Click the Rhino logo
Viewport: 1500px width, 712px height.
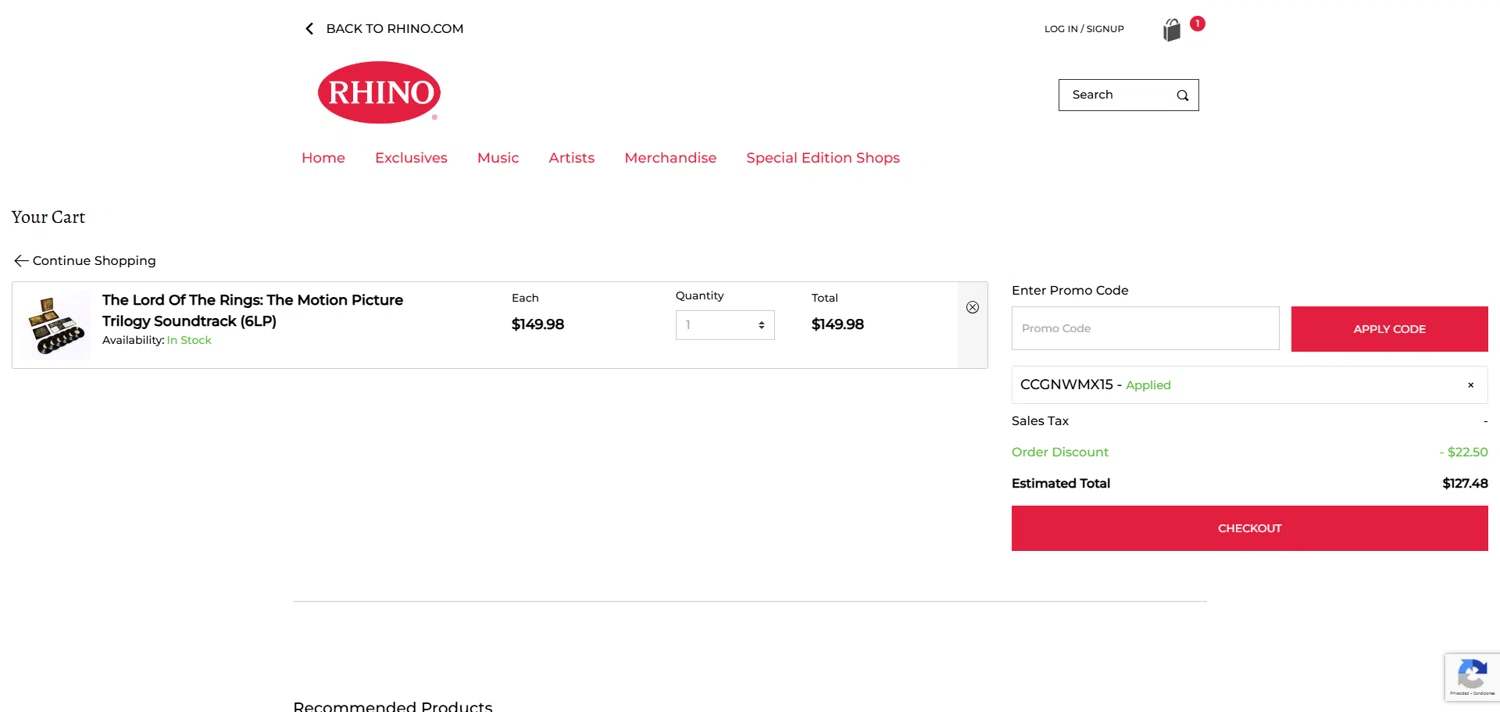[379, 92]
